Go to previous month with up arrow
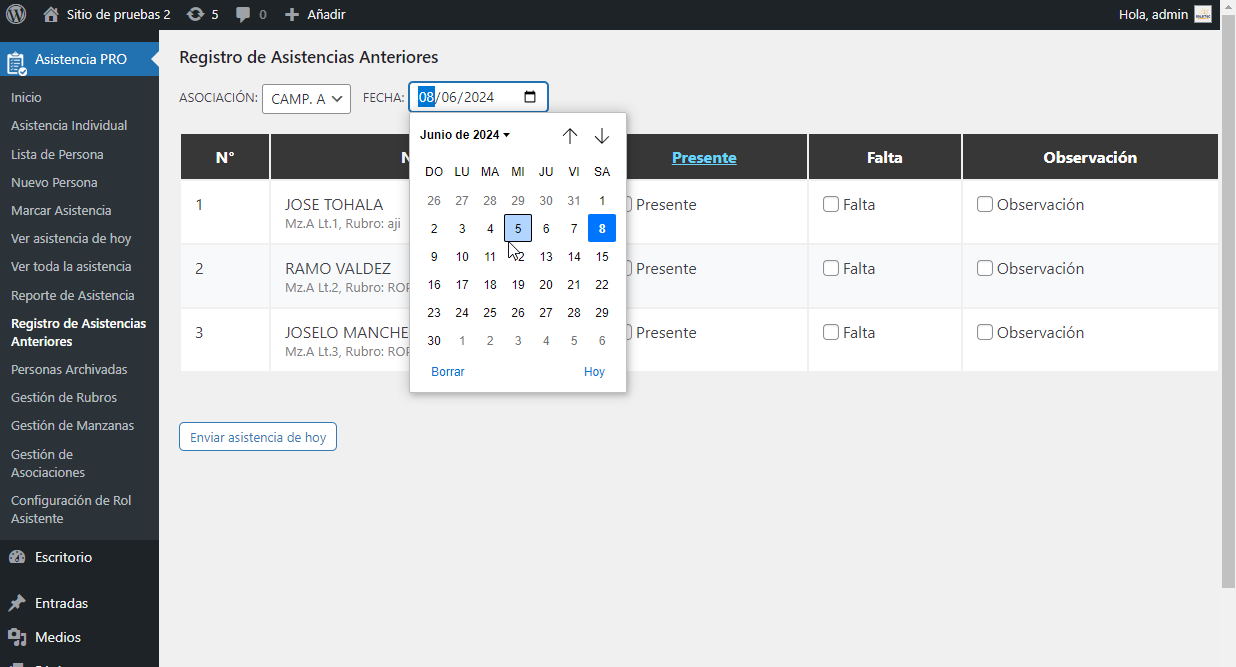Screen dimensions: 1236x667 [x=570, y=136]
